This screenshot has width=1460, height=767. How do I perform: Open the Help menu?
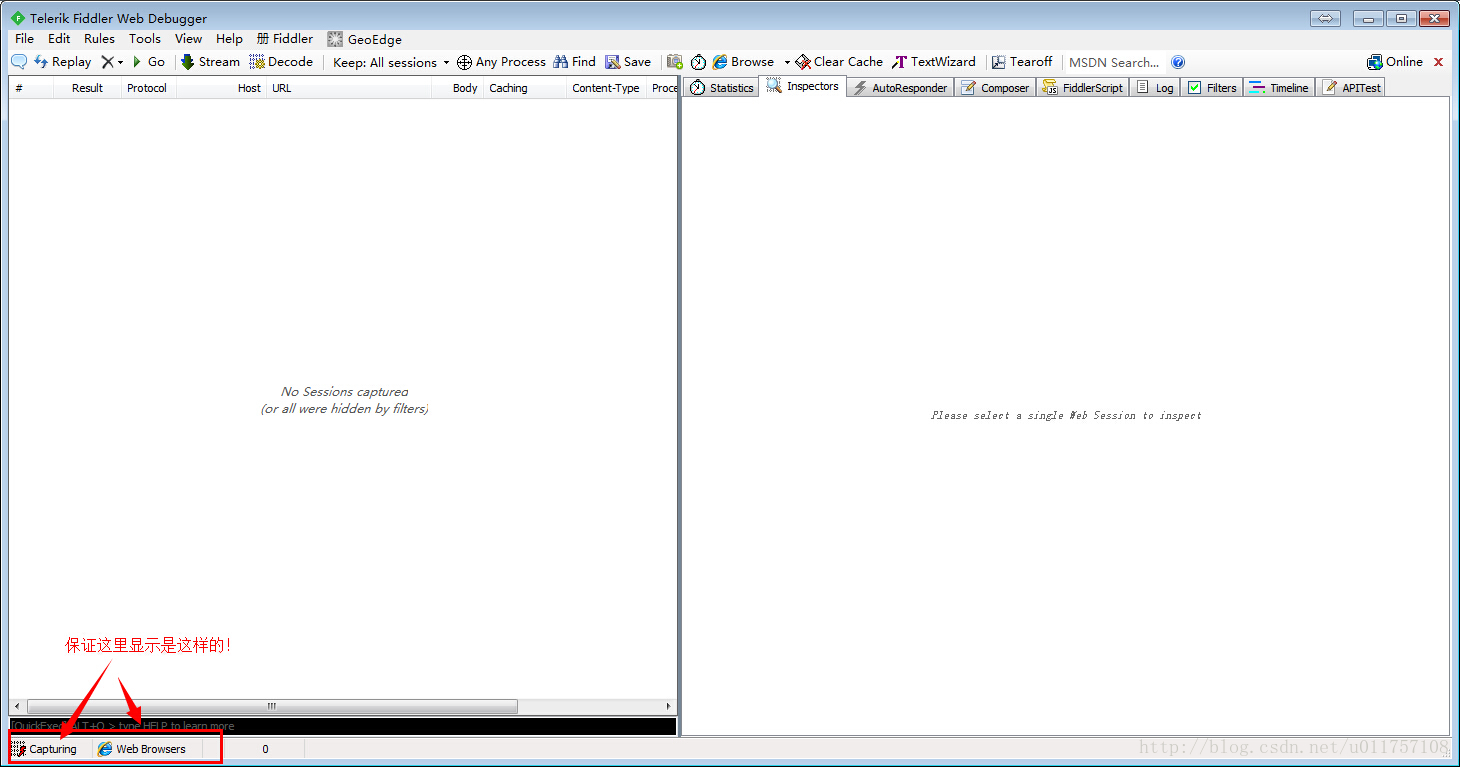[x=229, y=39]
